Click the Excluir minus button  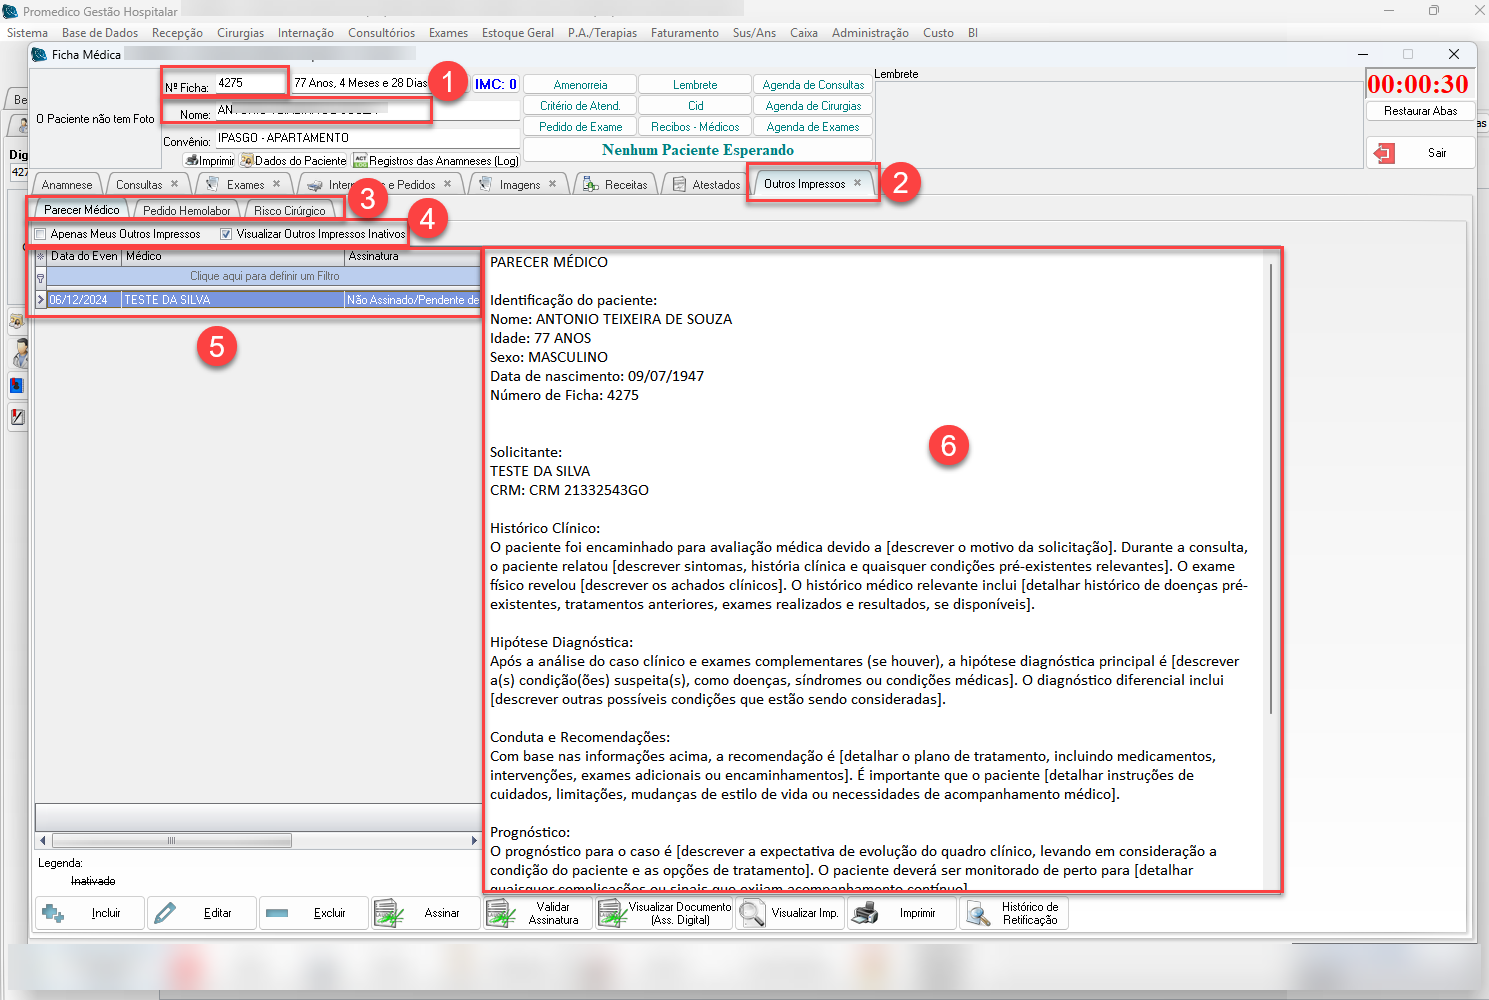314,913
